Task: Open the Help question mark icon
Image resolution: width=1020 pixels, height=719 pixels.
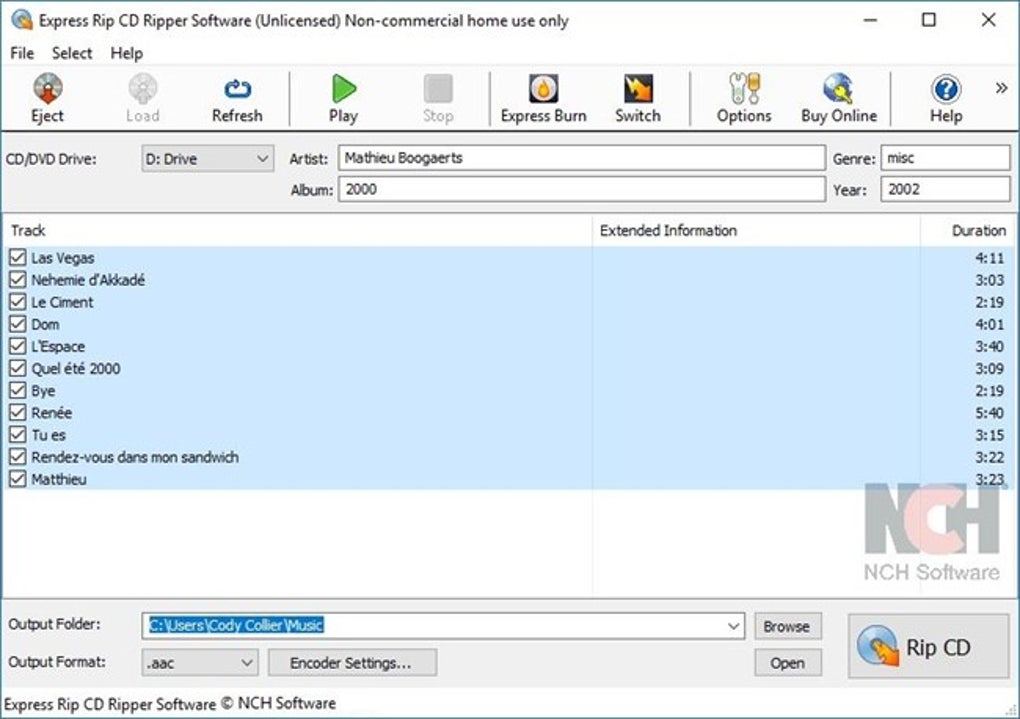Action: [x=946, y=89]
